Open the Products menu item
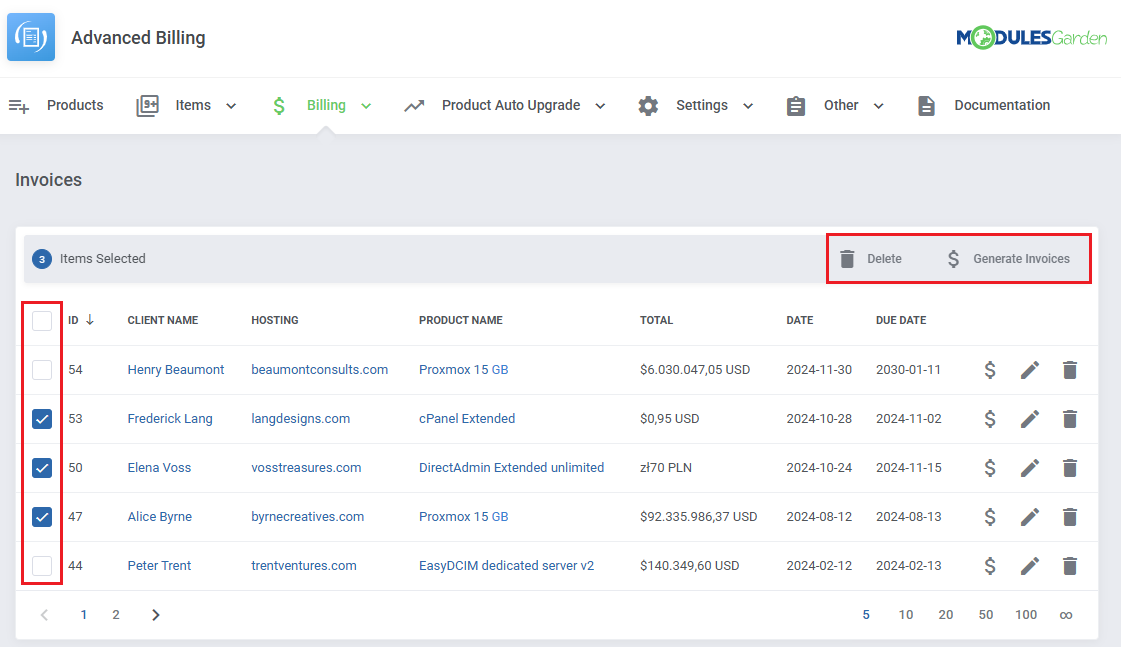The height and width of the screenshot is (647, 1121). pos(75,105)
